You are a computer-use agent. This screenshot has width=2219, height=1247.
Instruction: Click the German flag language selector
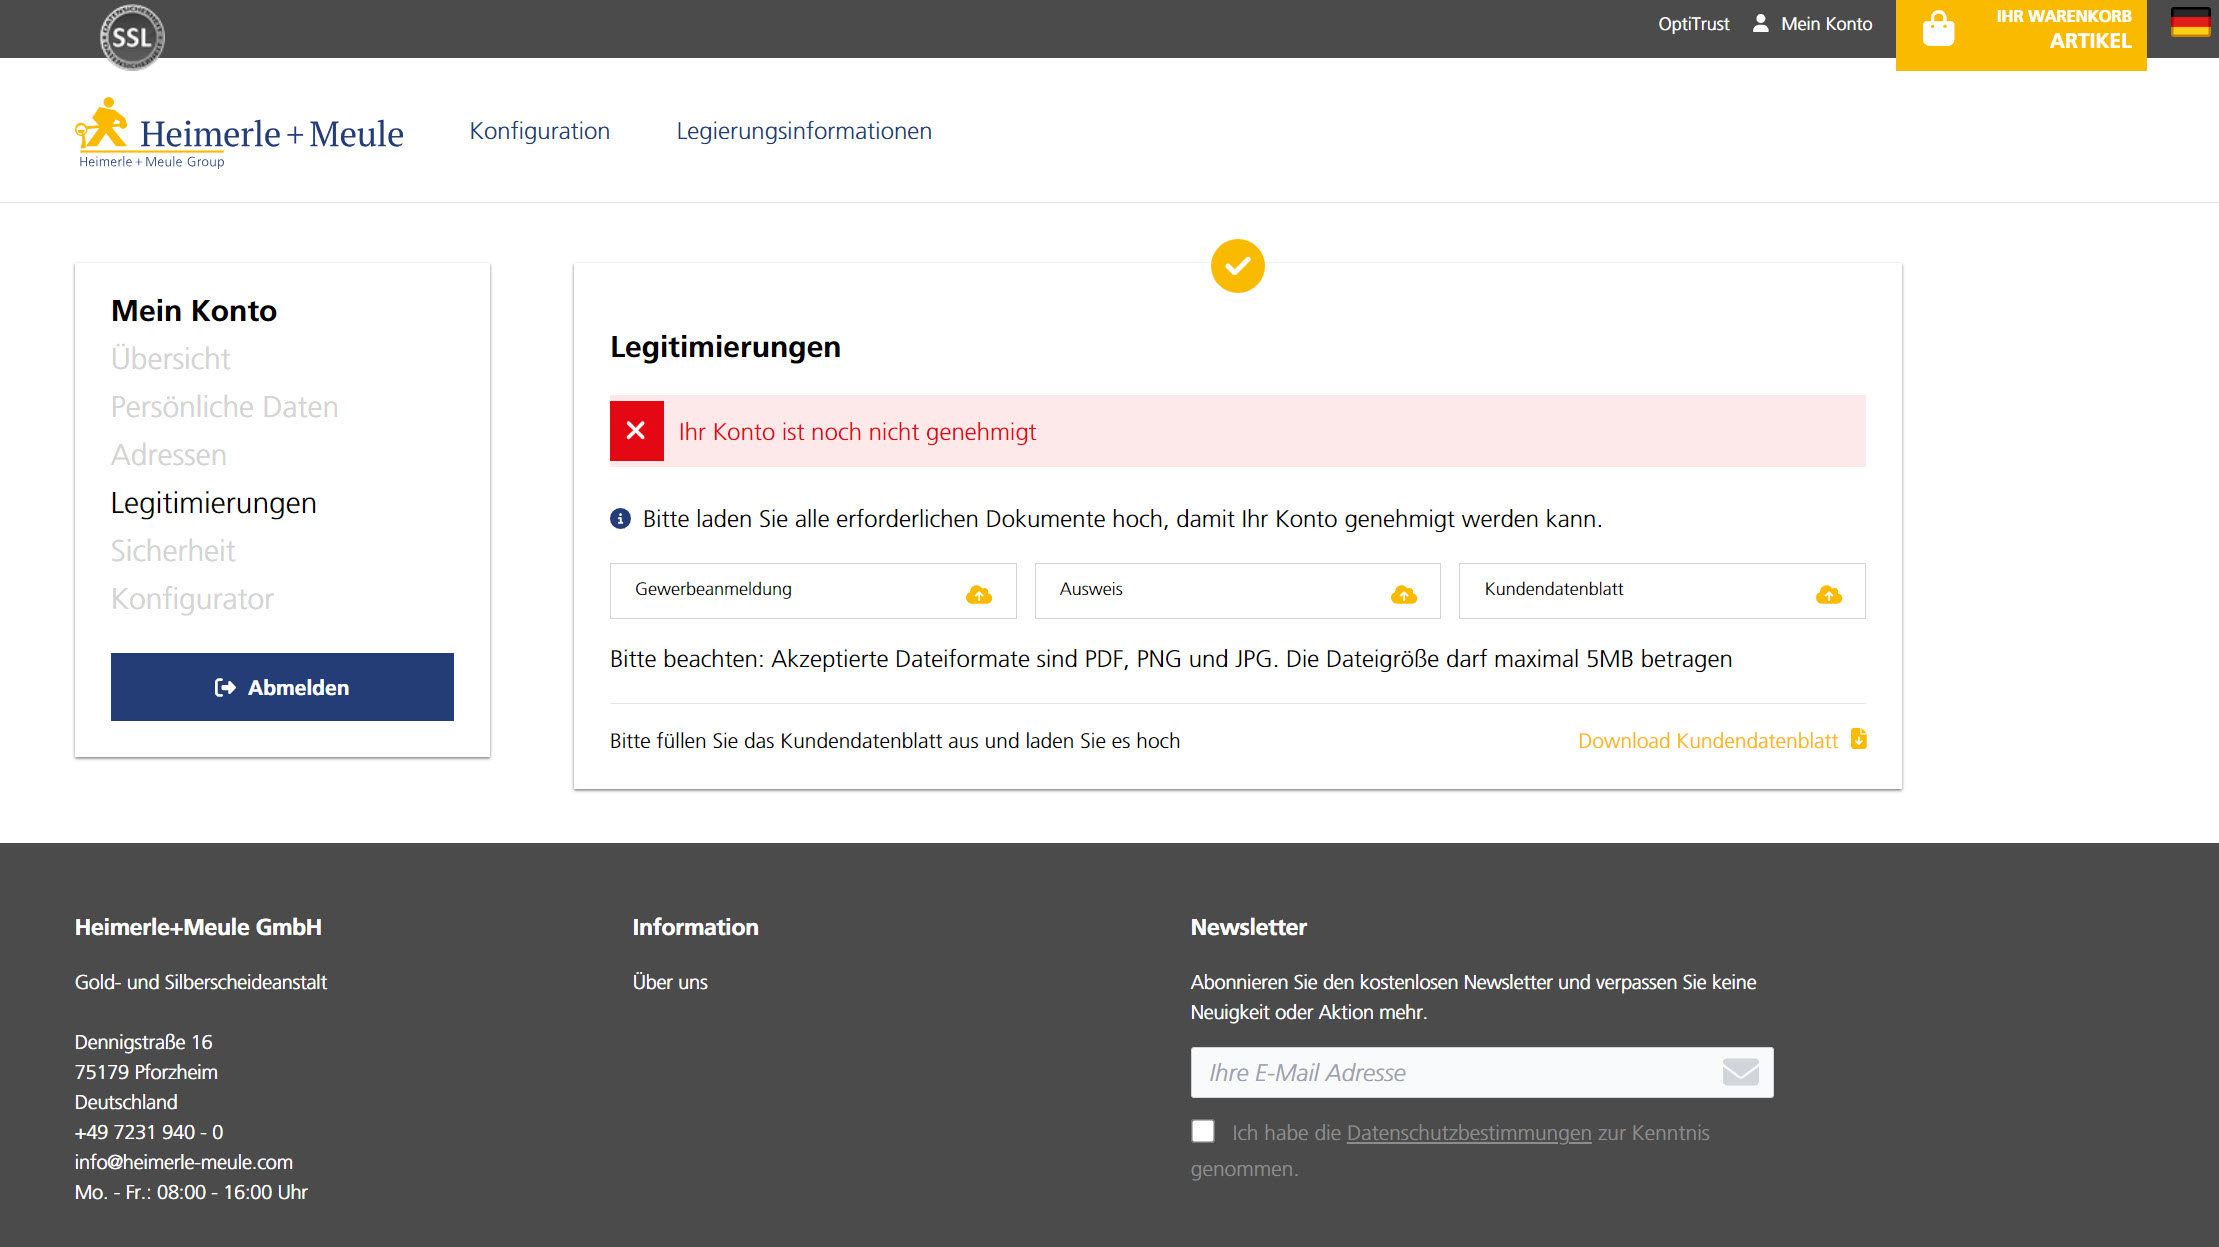(2190, 23)
